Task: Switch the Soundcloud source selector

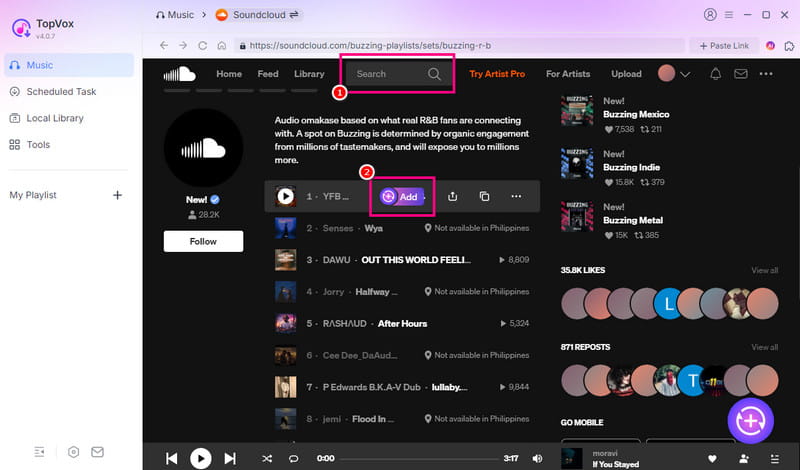Action: tap(258, 15)
